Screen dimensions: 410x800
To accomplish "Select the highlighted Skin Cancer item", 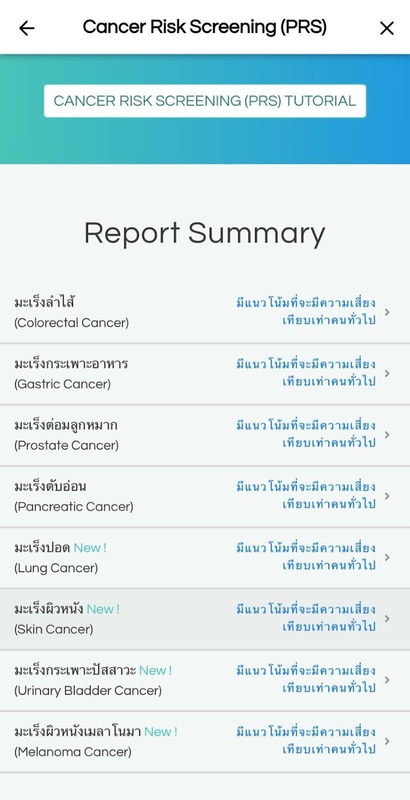I will coord(205,619).
